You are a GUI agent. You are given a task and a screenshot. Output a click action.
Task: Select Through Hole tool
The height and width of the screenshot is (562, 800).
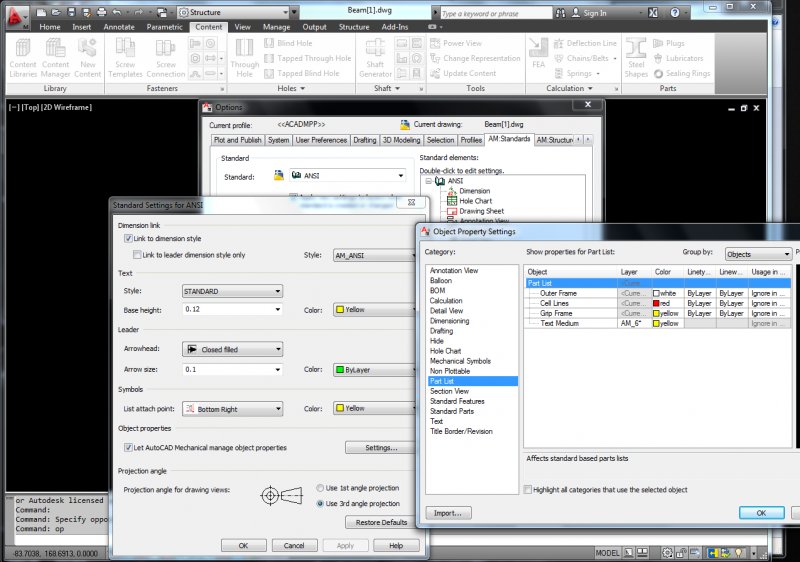[244, 59]
